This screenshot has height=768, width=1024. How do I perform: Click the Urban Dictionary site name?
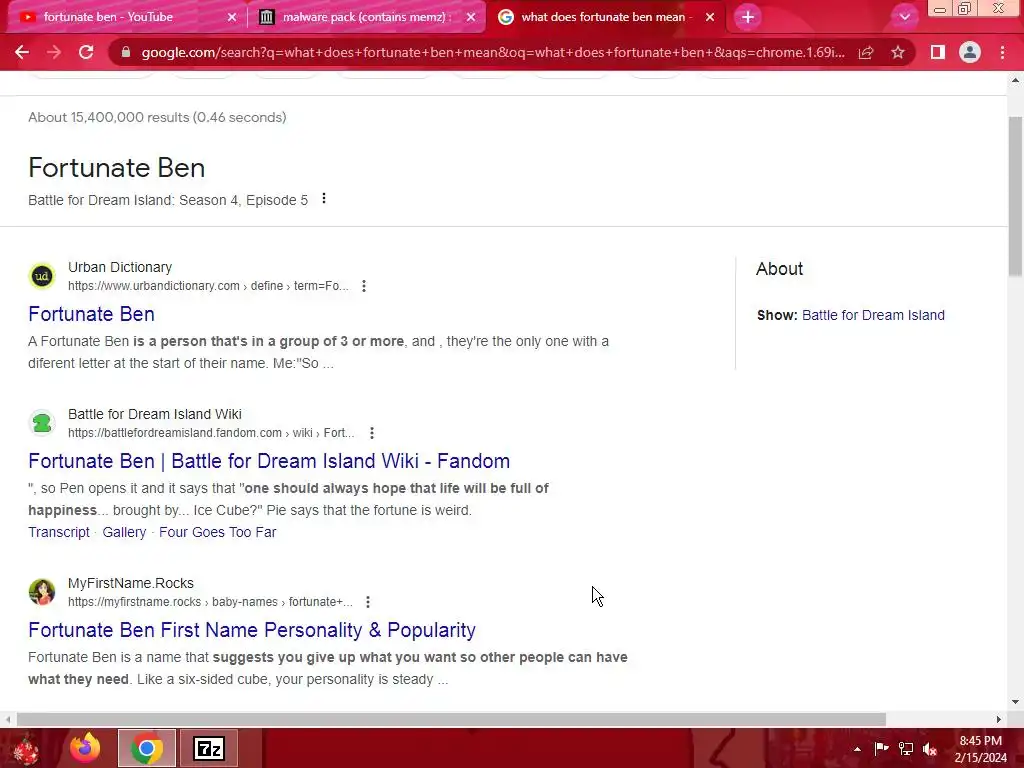pyautogui.click(x=120, y=267)
